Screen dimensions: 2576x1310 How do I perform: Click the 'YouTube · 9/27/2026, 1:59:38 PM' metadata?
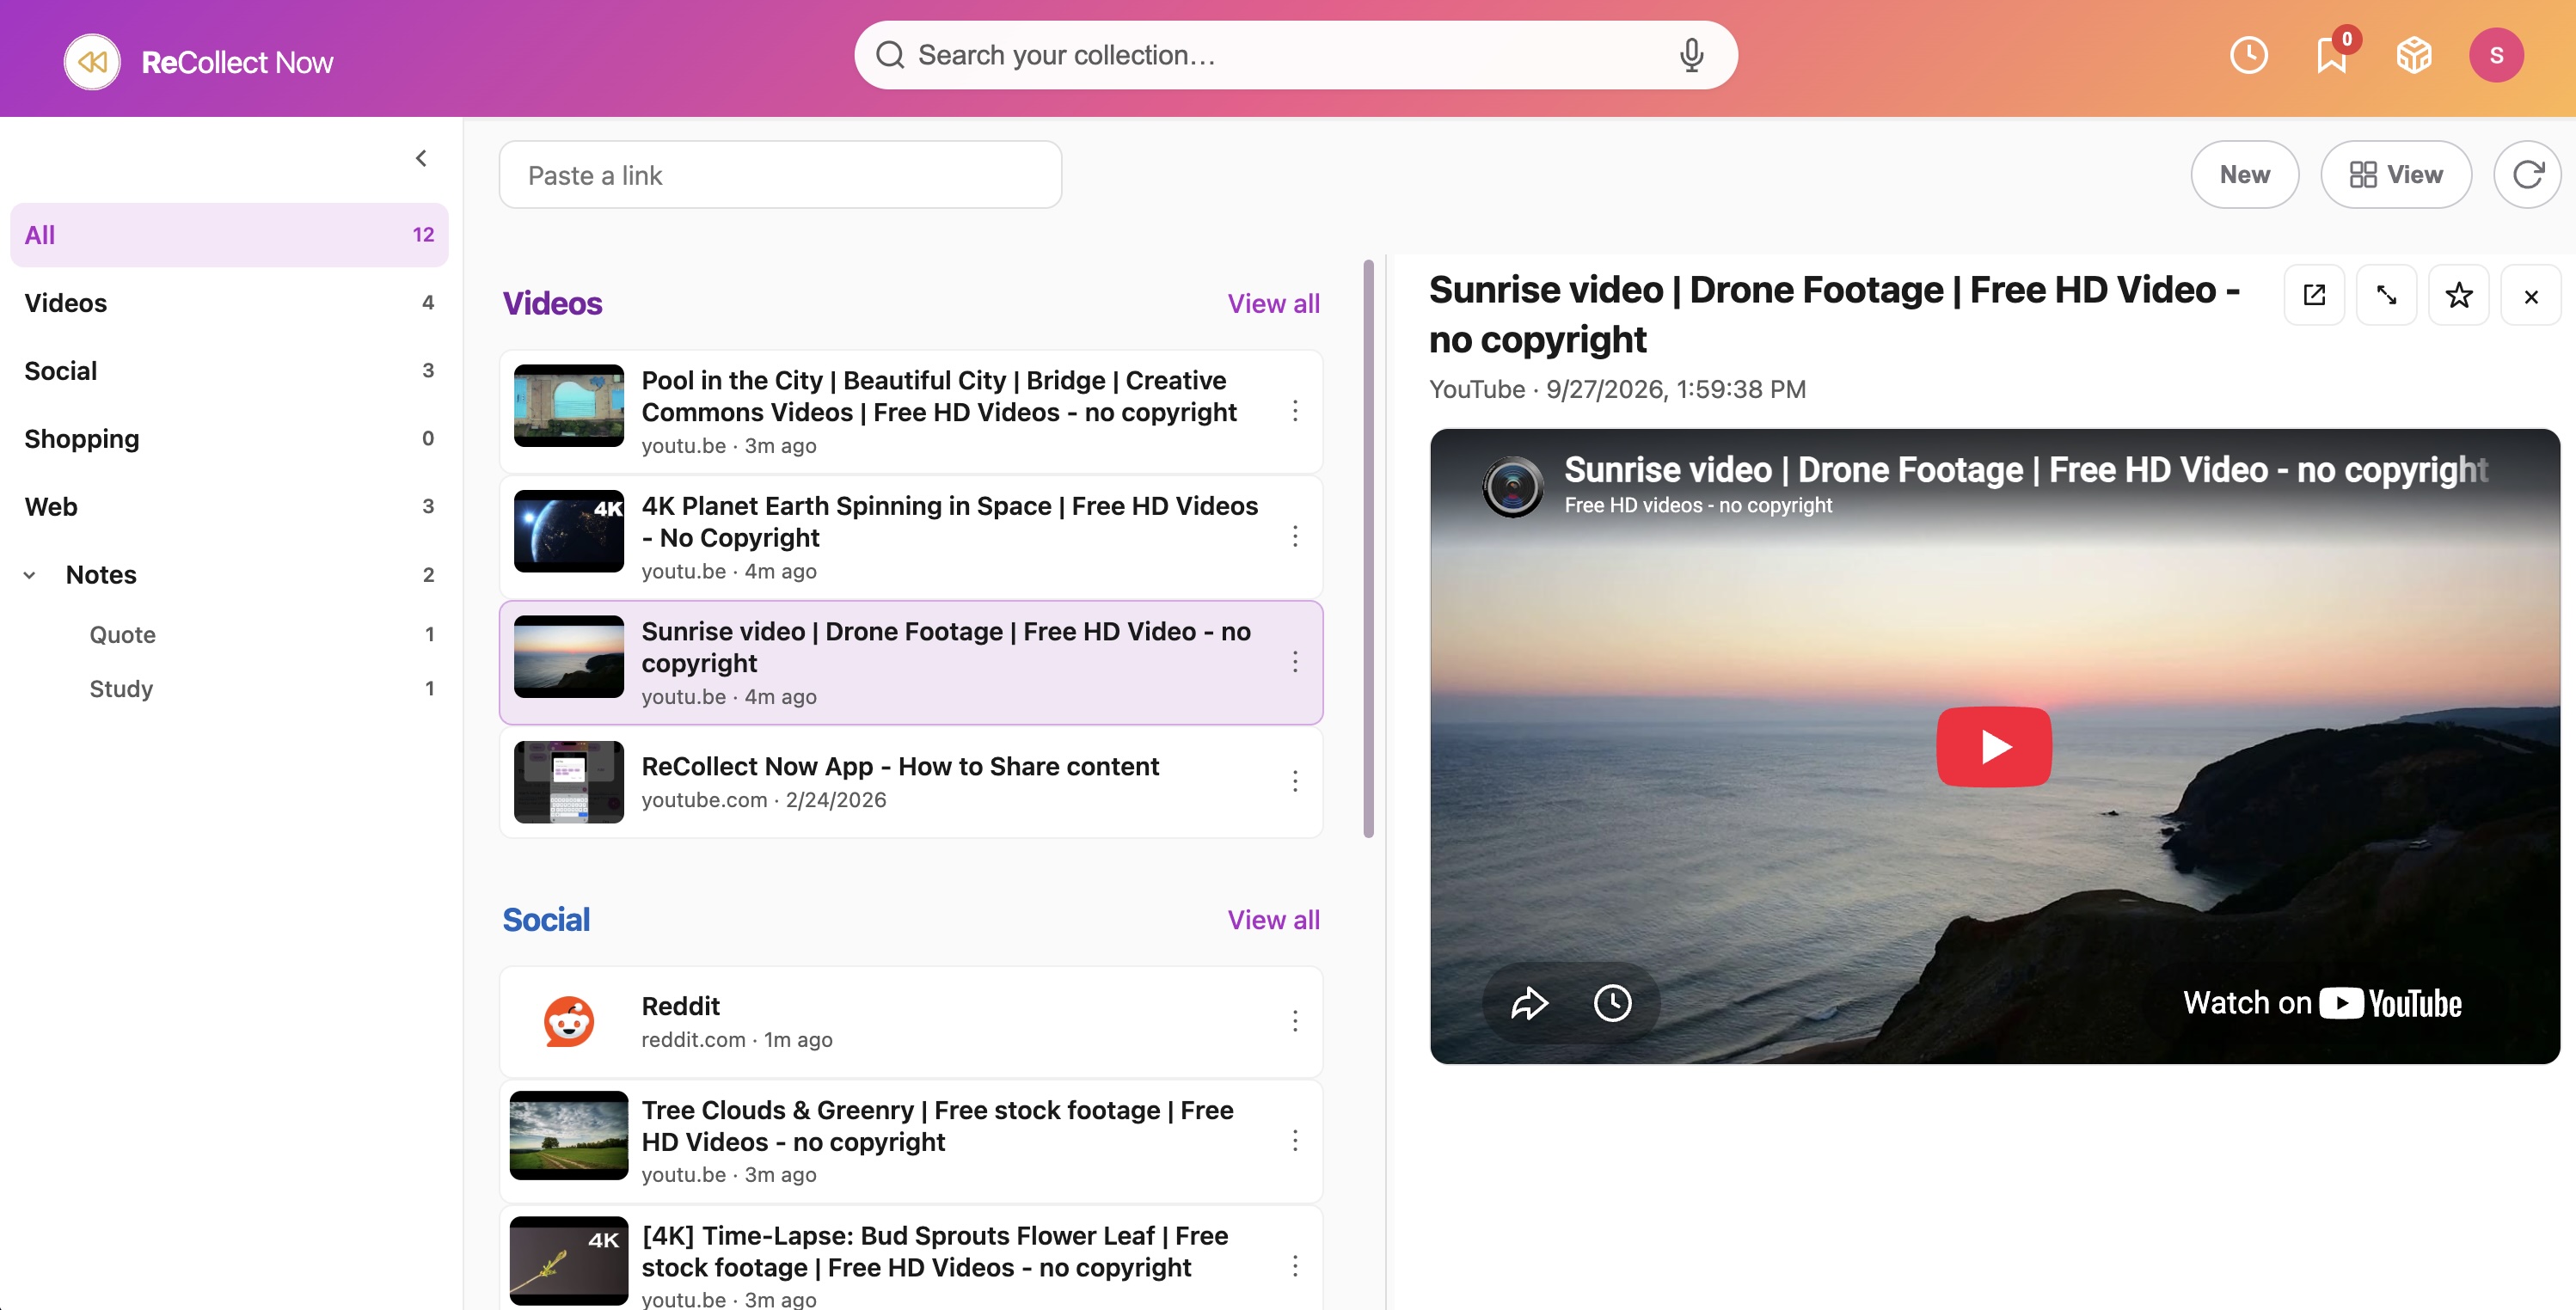[x=1617, y=390]
